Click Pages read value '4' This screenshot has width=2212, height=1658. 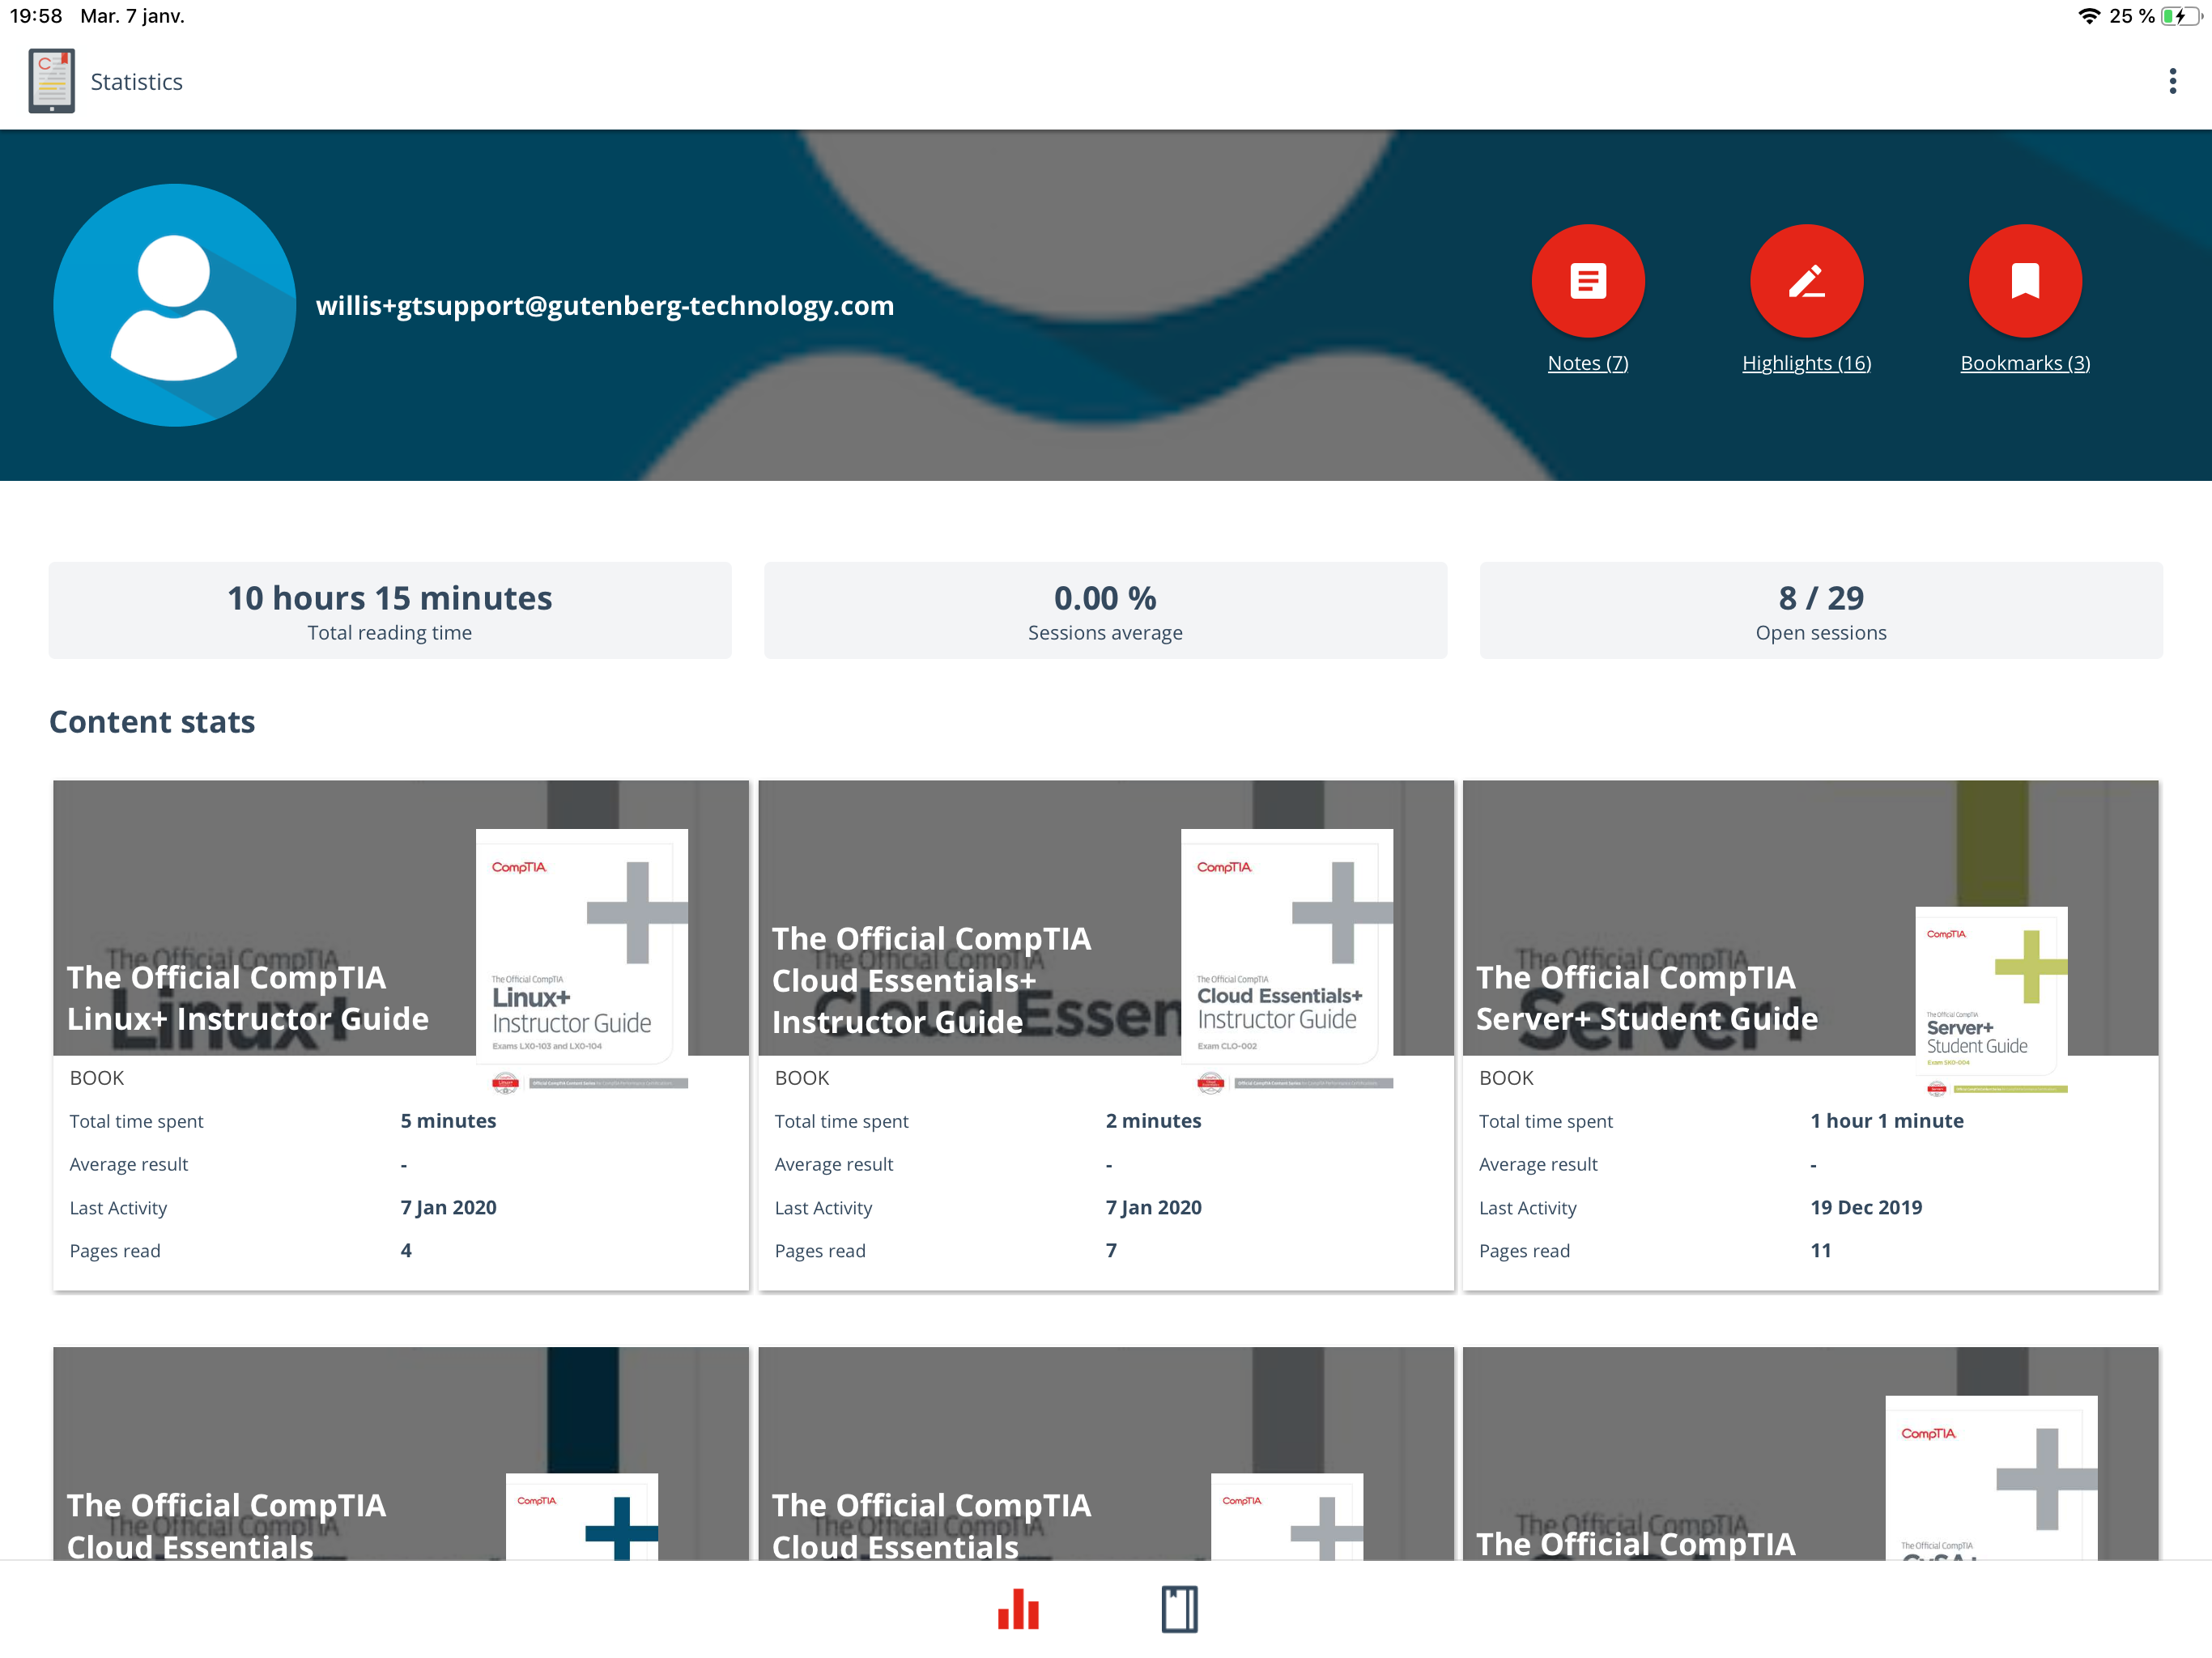point(406,1250)
